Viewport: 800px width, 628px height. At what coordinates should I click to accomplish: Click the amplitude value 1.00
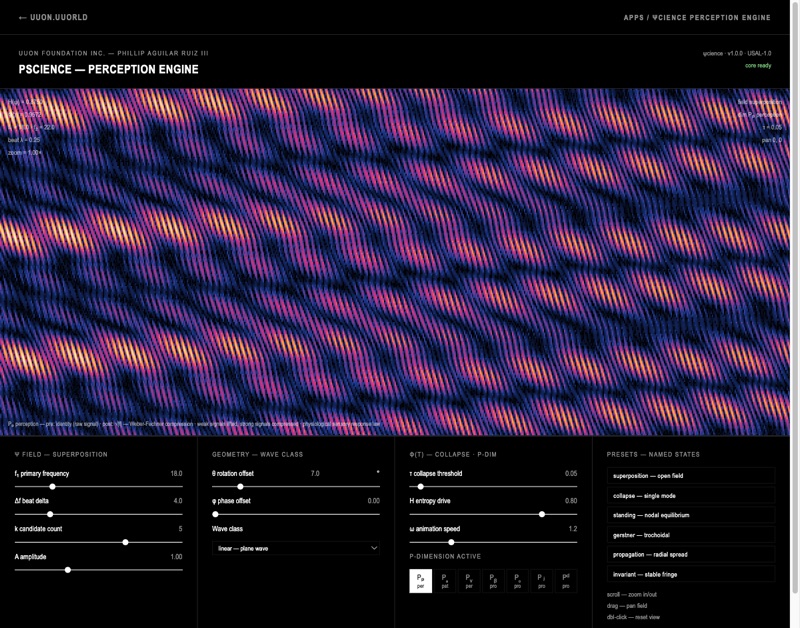click(176, 557)
